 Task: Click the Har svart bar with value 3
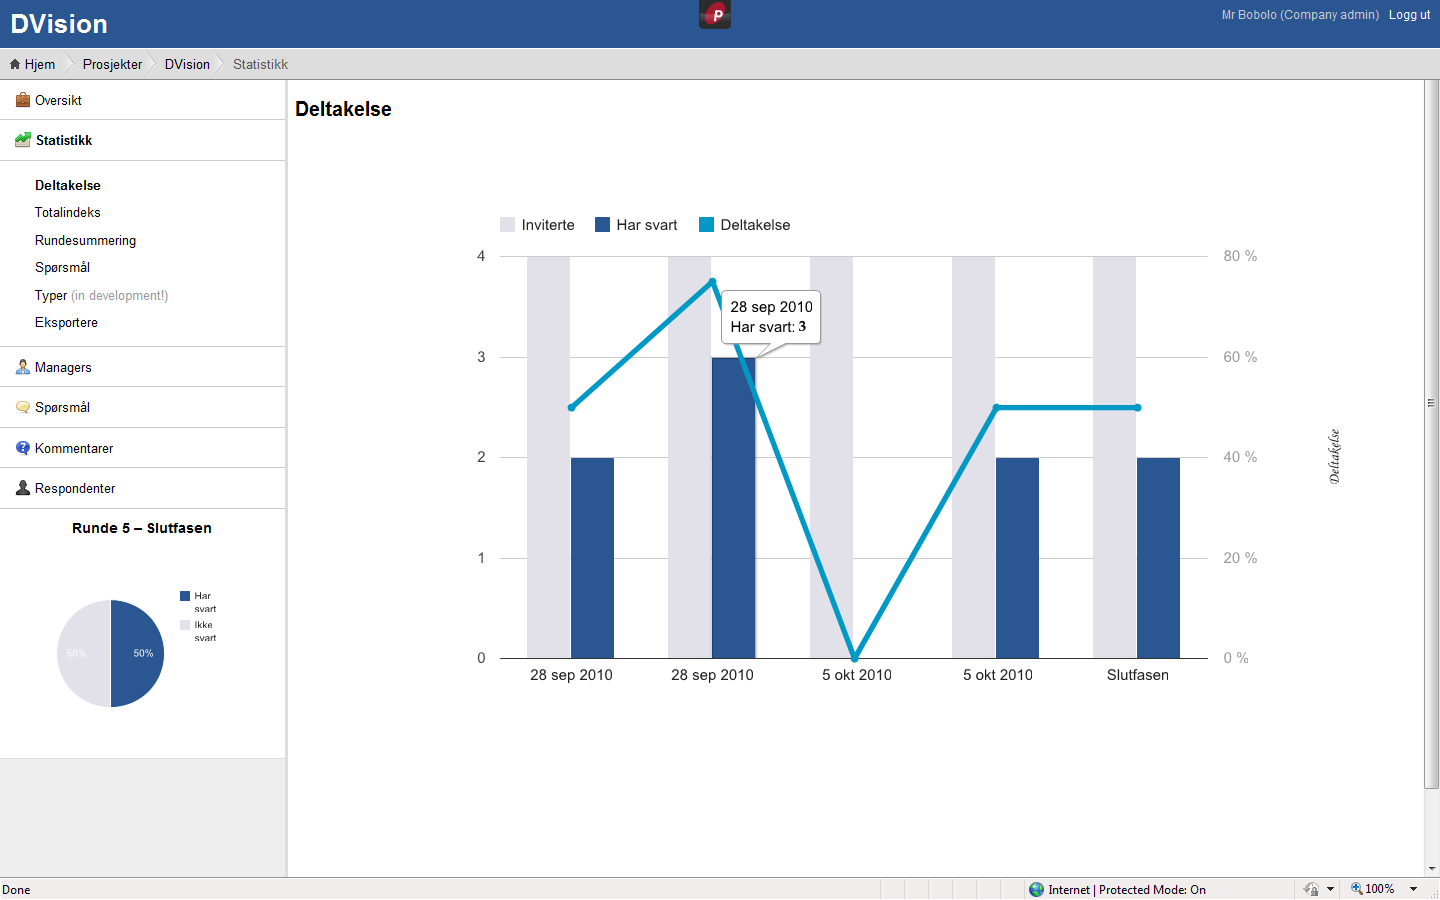(x=733, y=508)
